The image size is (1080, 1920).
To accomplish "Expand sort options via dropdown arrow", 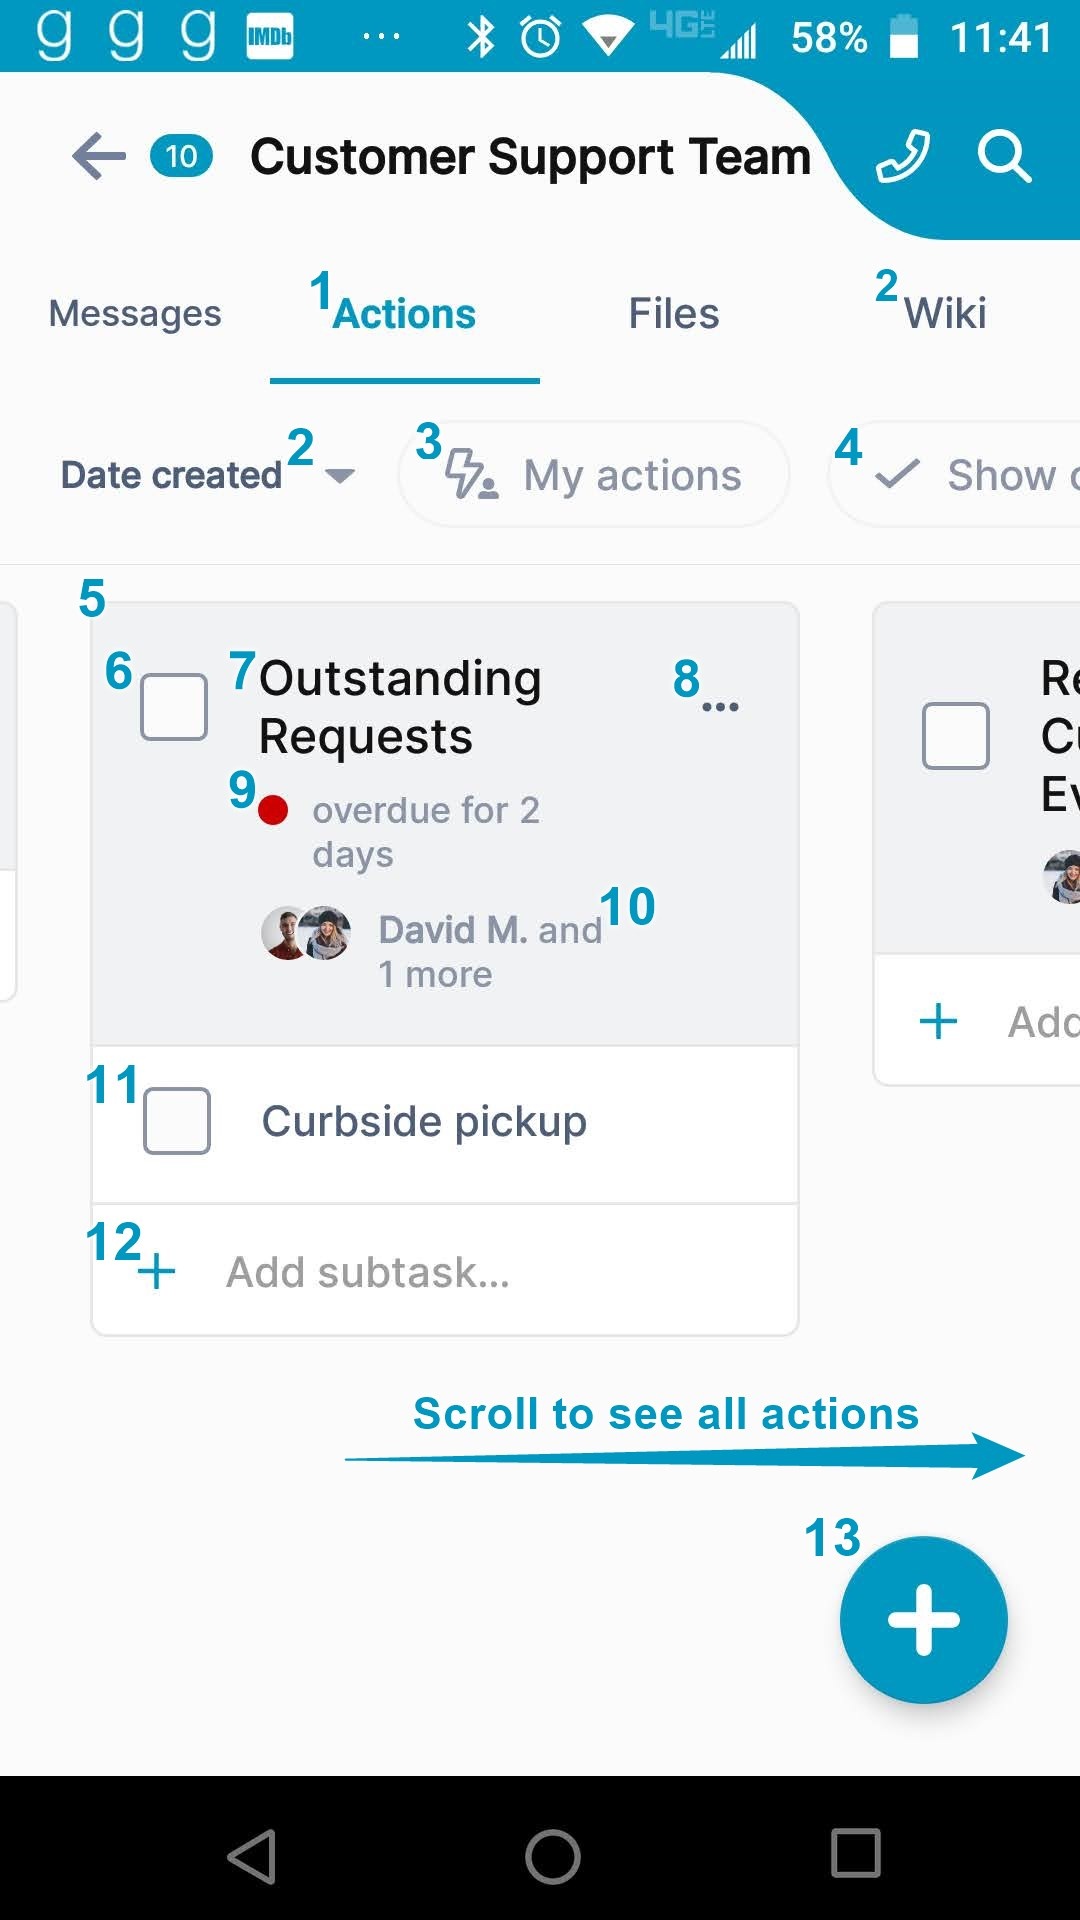I will pyautogui.click(x=340, y=476).
